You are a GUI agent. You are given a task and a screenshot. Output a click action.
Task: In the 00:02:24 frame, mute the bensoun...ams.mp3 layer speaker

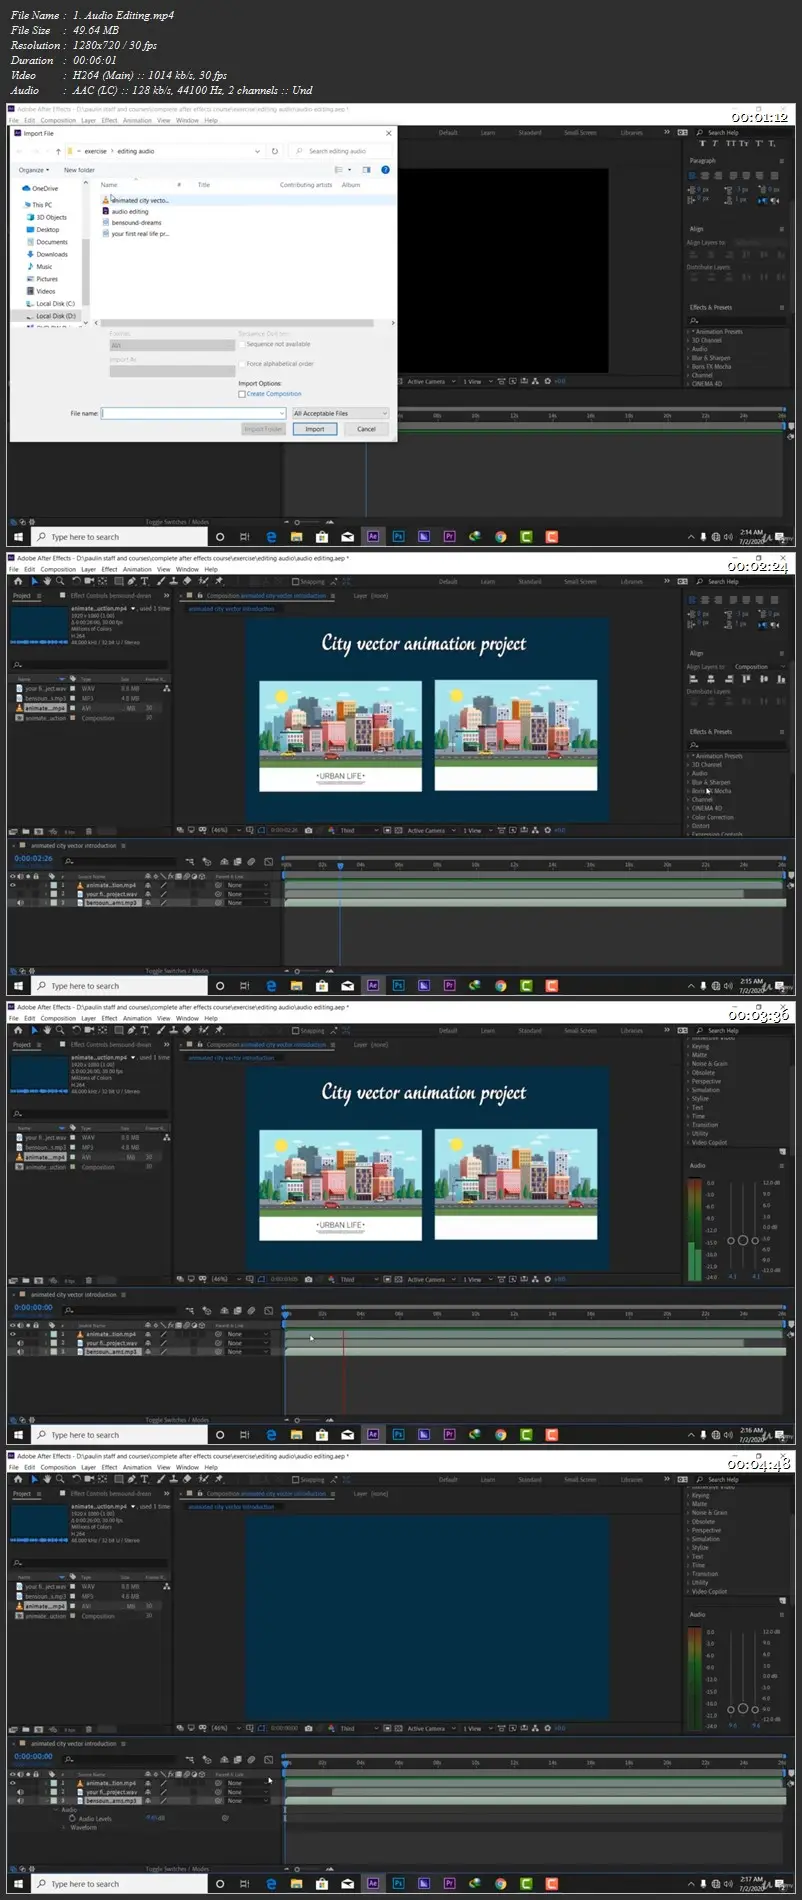pyautogui.click(x=20, y=902)
